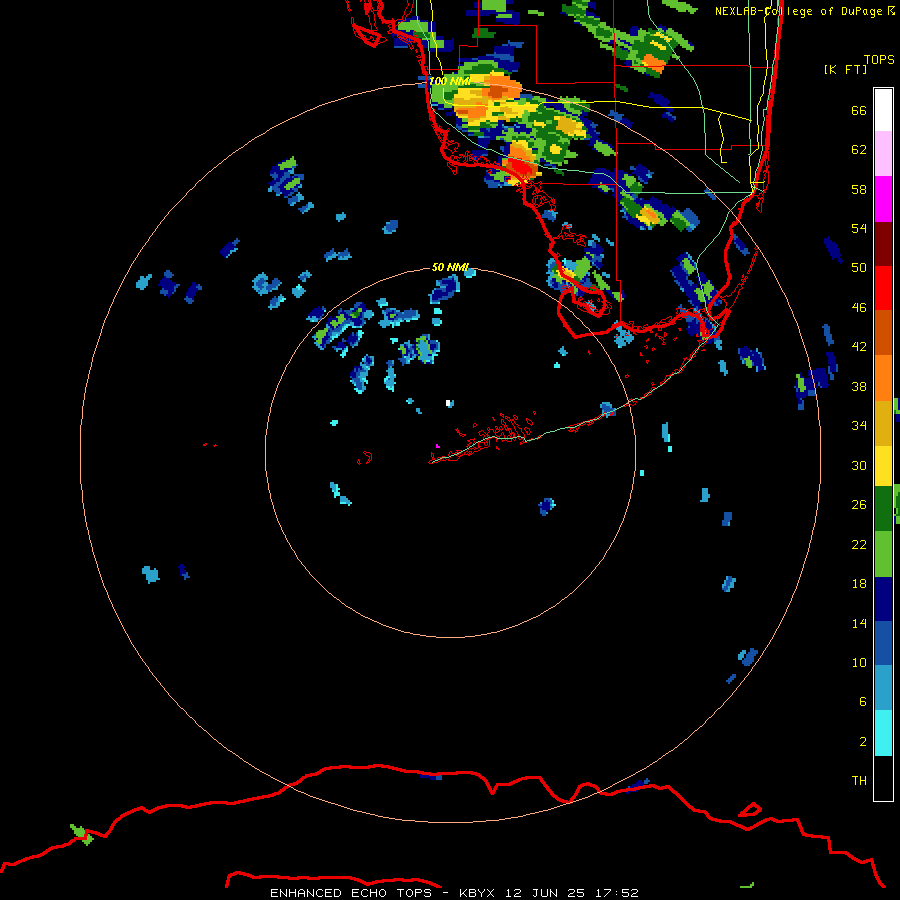
Task: Click the 58 legend value
Action: pos(859,189)
